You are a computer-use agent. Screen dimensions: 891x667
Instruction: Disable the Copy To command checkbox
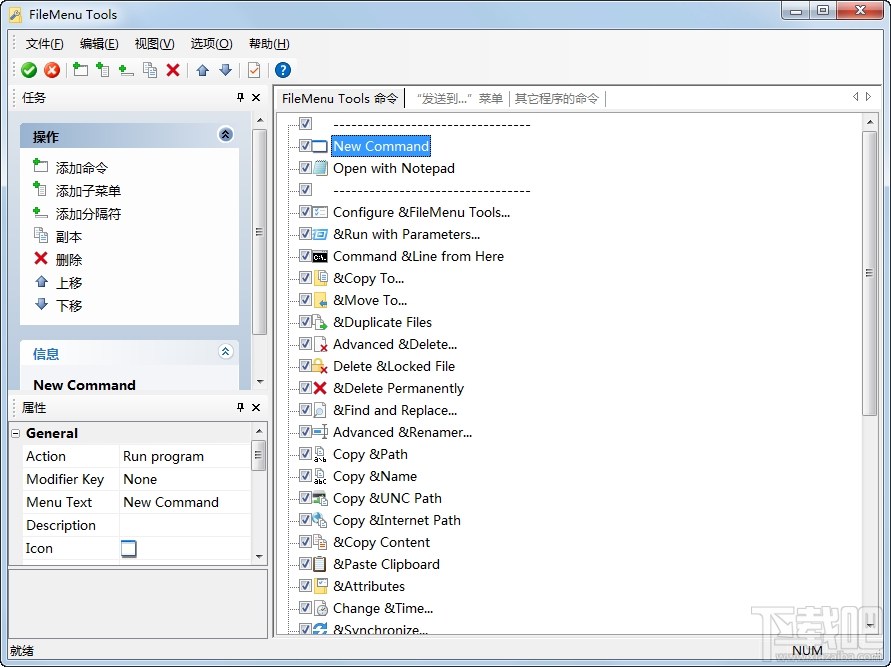[x=305, y=277]
